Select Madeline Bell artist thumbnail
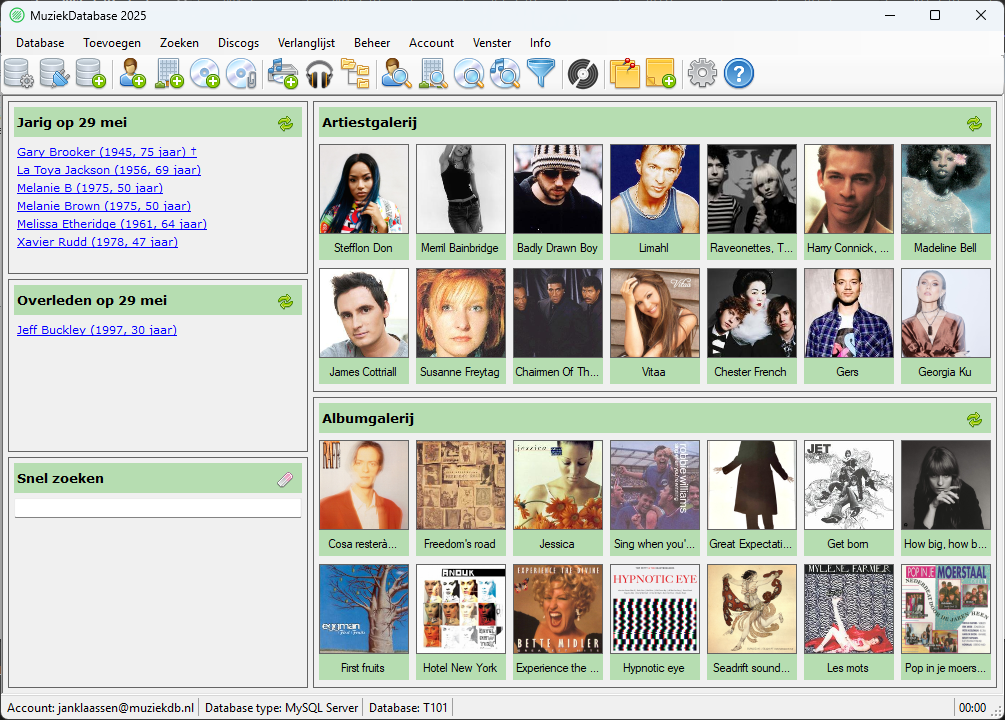The width and height of the screenshot is (1005, 720). coord(946,188)
